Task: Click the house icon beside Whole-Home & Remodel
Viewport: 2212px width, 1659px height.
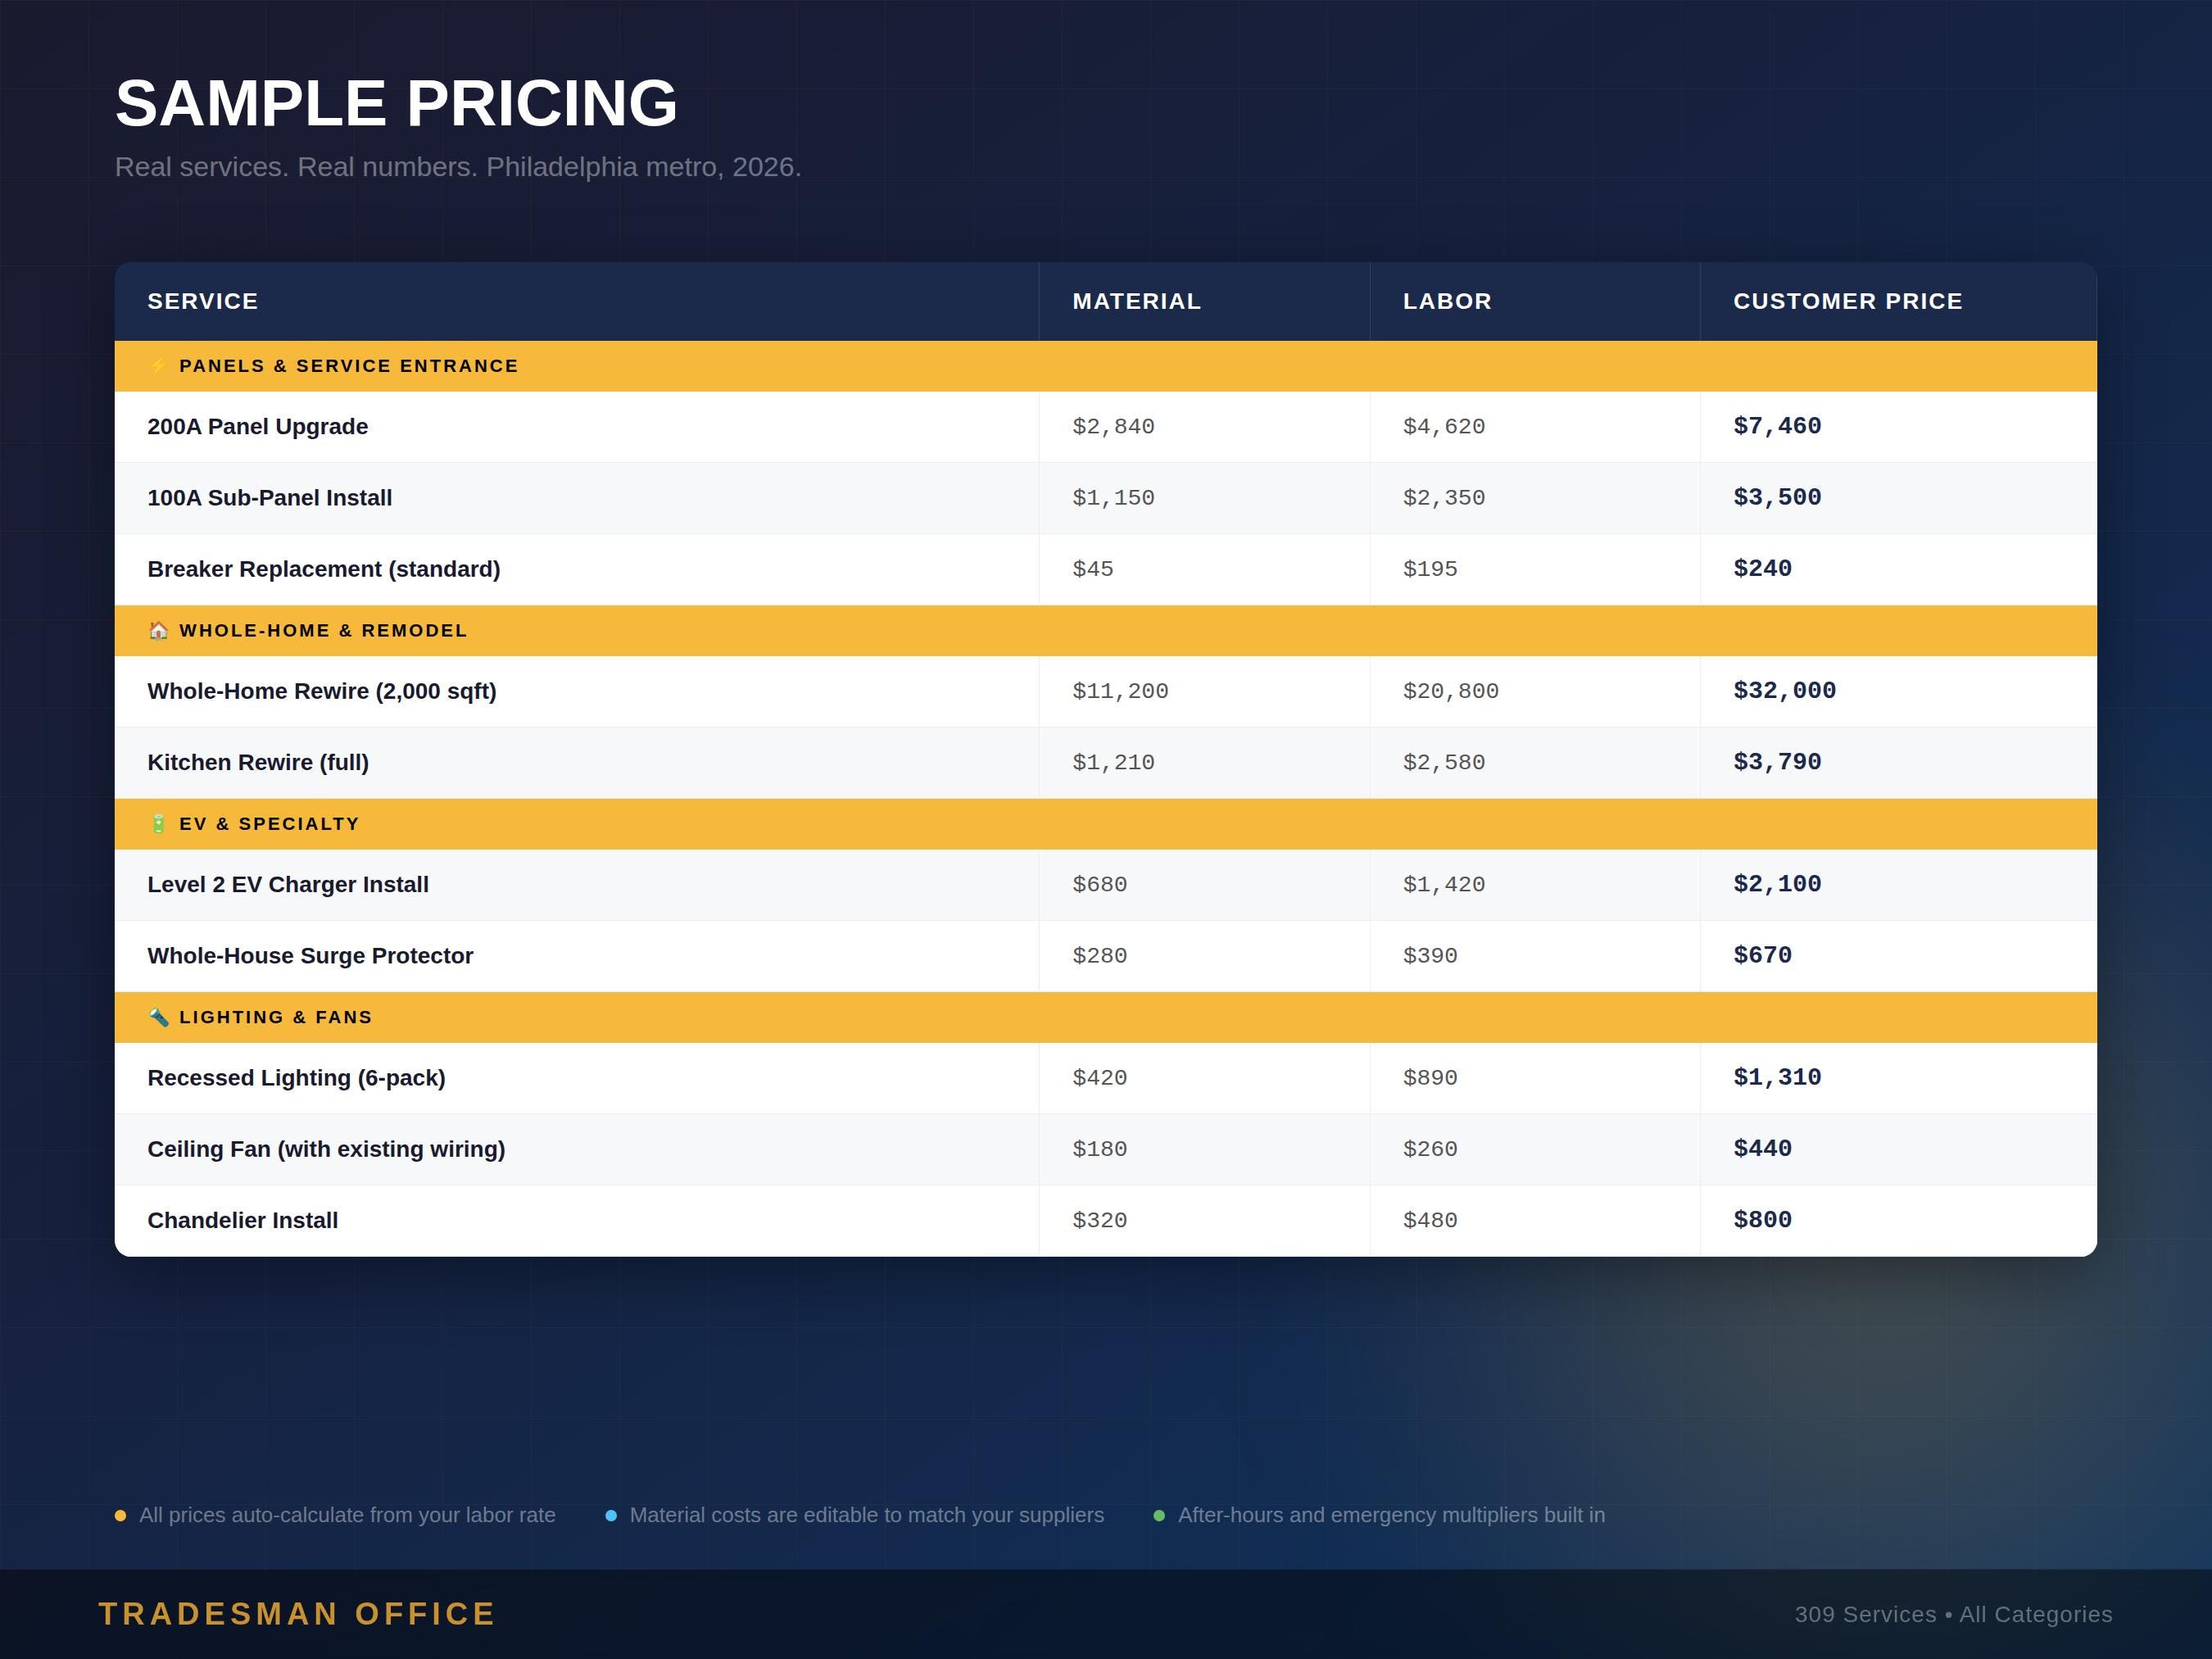Action: pyautogui.click(x=158, y=631)
